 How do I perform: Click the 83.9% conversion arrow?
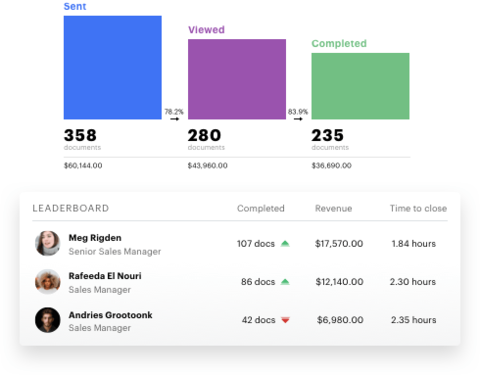298,119
